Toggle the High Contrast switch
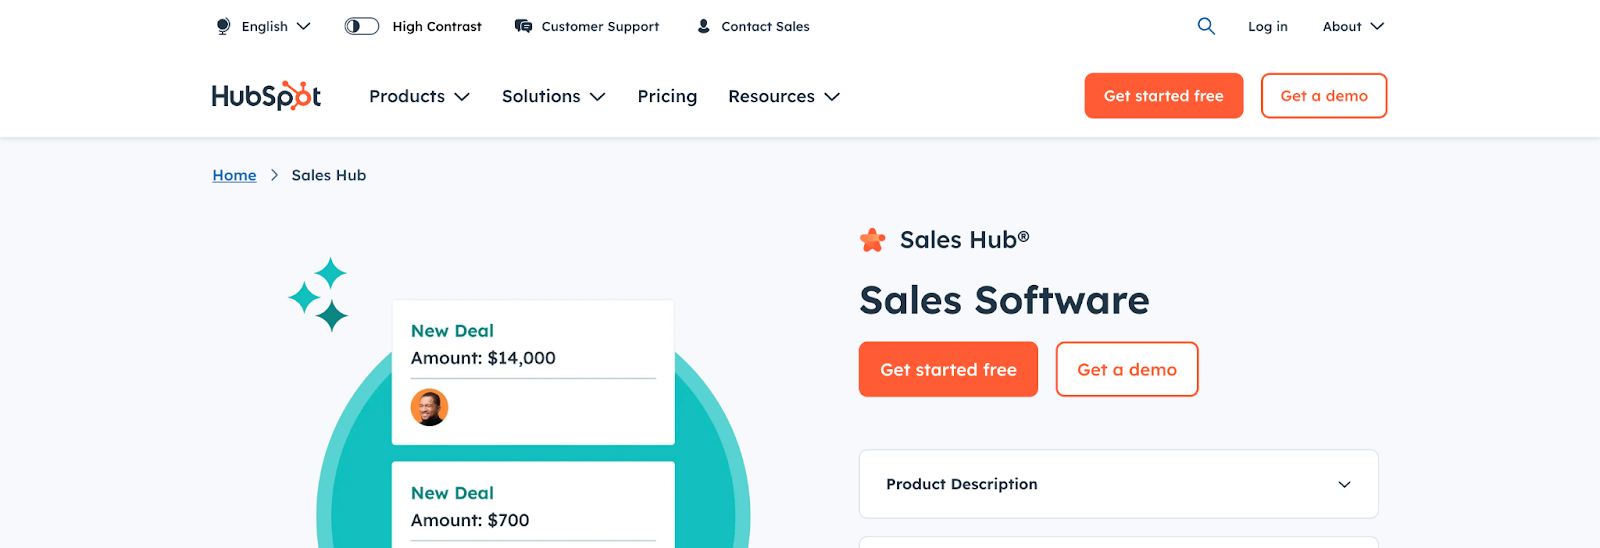Image resolution: width=1600 pixels, height=548 pixels. [x=362, y=26]
